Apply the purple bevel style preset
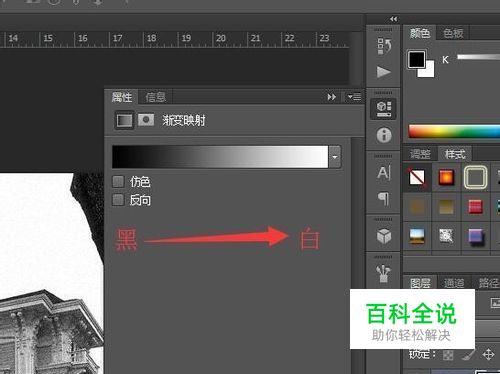Image resolution: width=500 pixels, height=374 pixels. coord(476,236)
